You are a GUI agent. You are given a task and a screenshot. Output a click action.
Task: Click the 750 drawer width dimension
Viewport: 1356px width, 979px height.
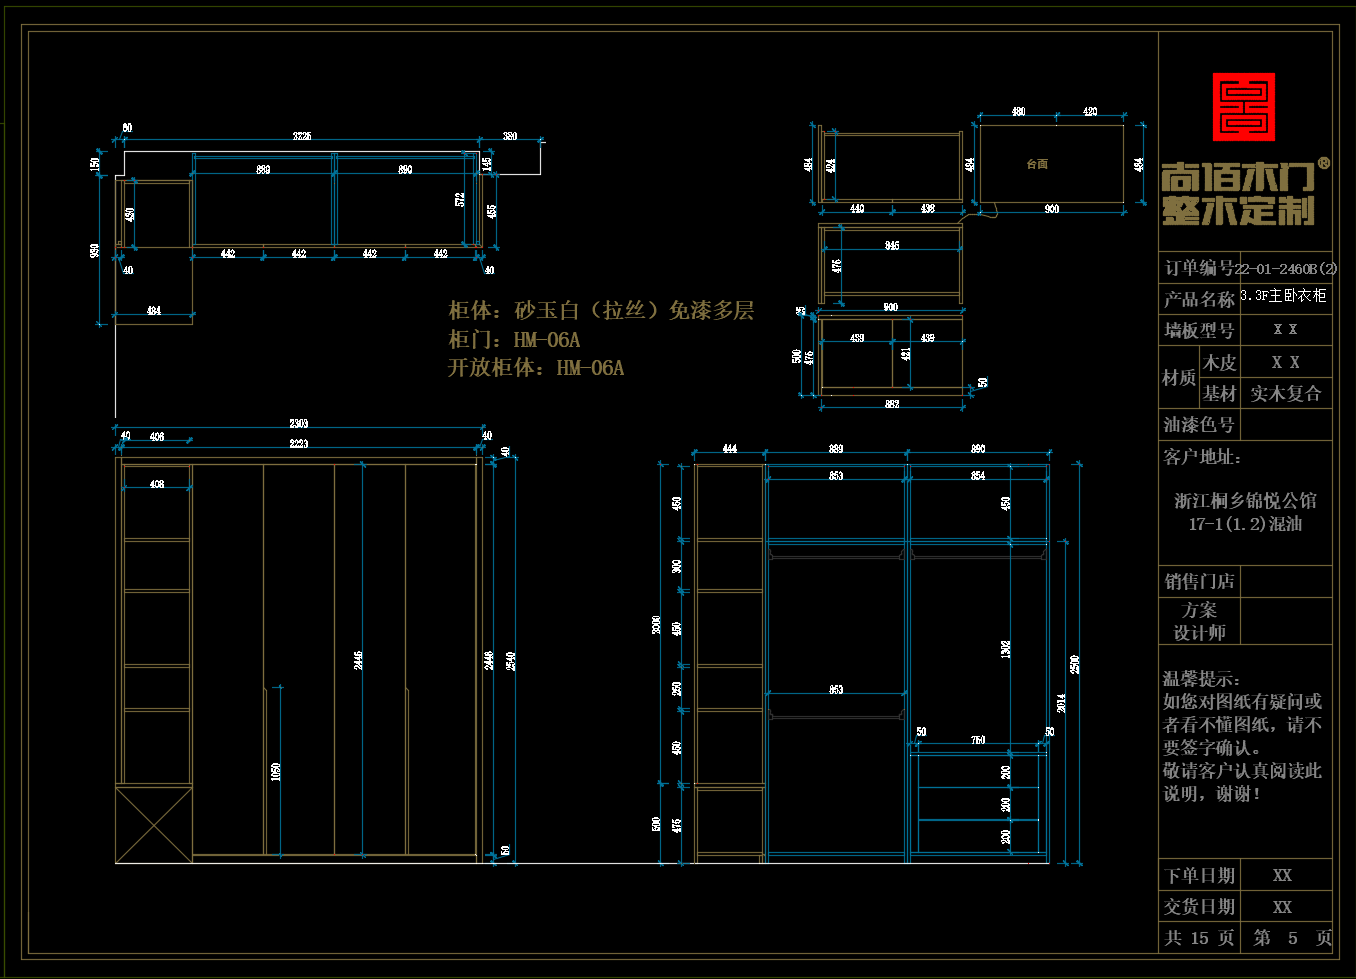pos(978,740)
